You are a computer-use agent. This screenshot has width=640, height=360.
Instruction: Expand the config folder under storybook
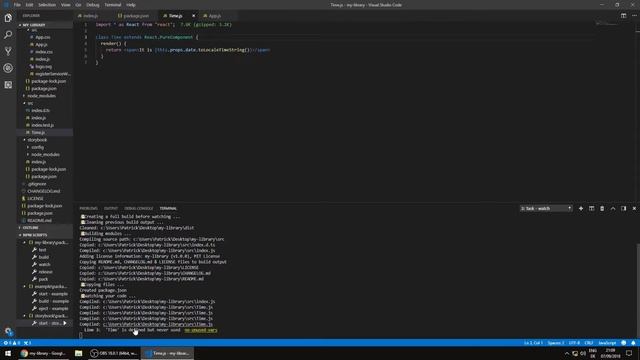[x=37, y=147]
